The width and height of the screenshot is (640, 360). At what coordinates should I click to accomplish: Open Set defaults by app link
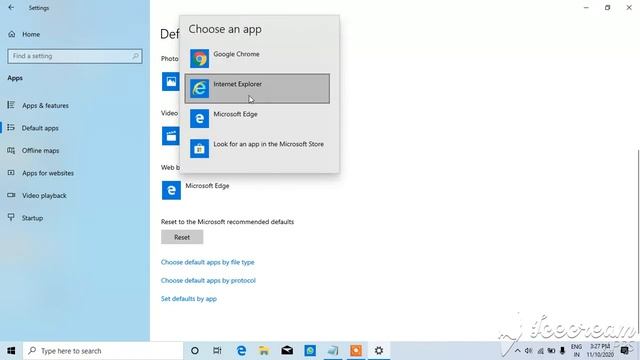[x=189, y=299]
